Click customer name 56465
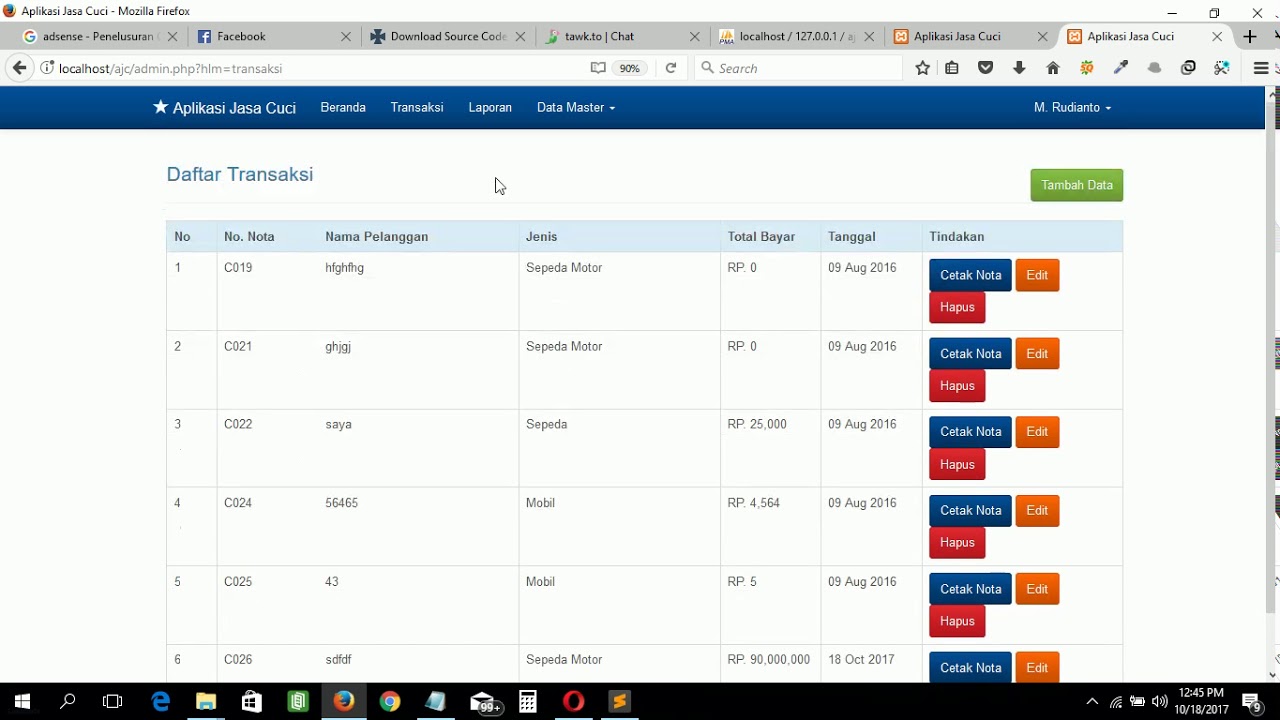 tap(341, 503)
